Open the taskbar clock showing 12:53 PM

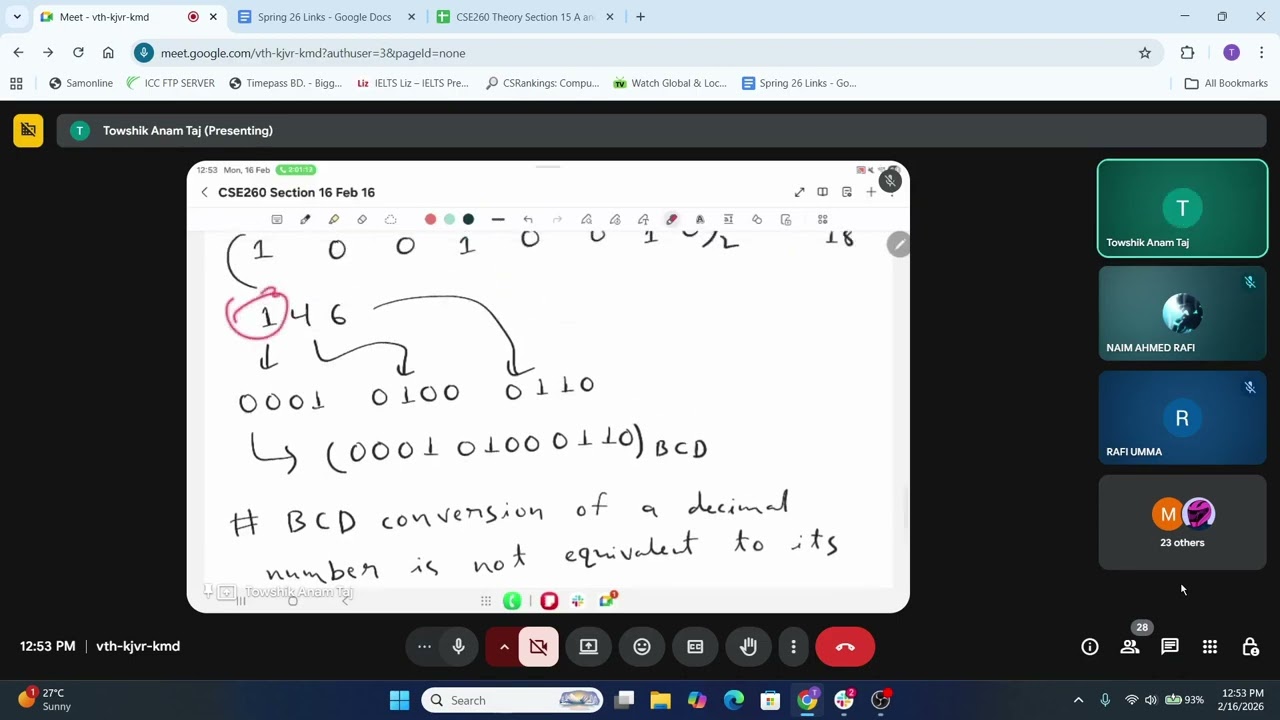point(1242,699)
